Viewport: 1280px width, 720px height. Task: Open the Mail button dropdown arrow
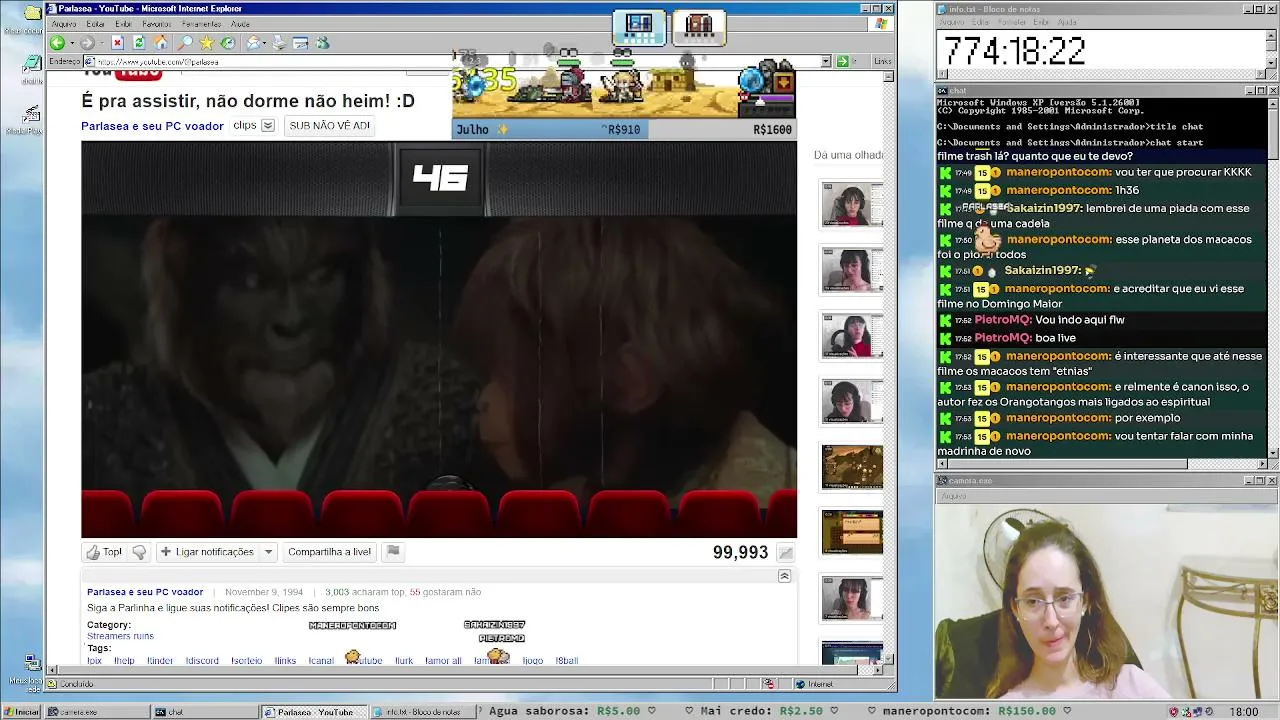(x=264, y=43)
